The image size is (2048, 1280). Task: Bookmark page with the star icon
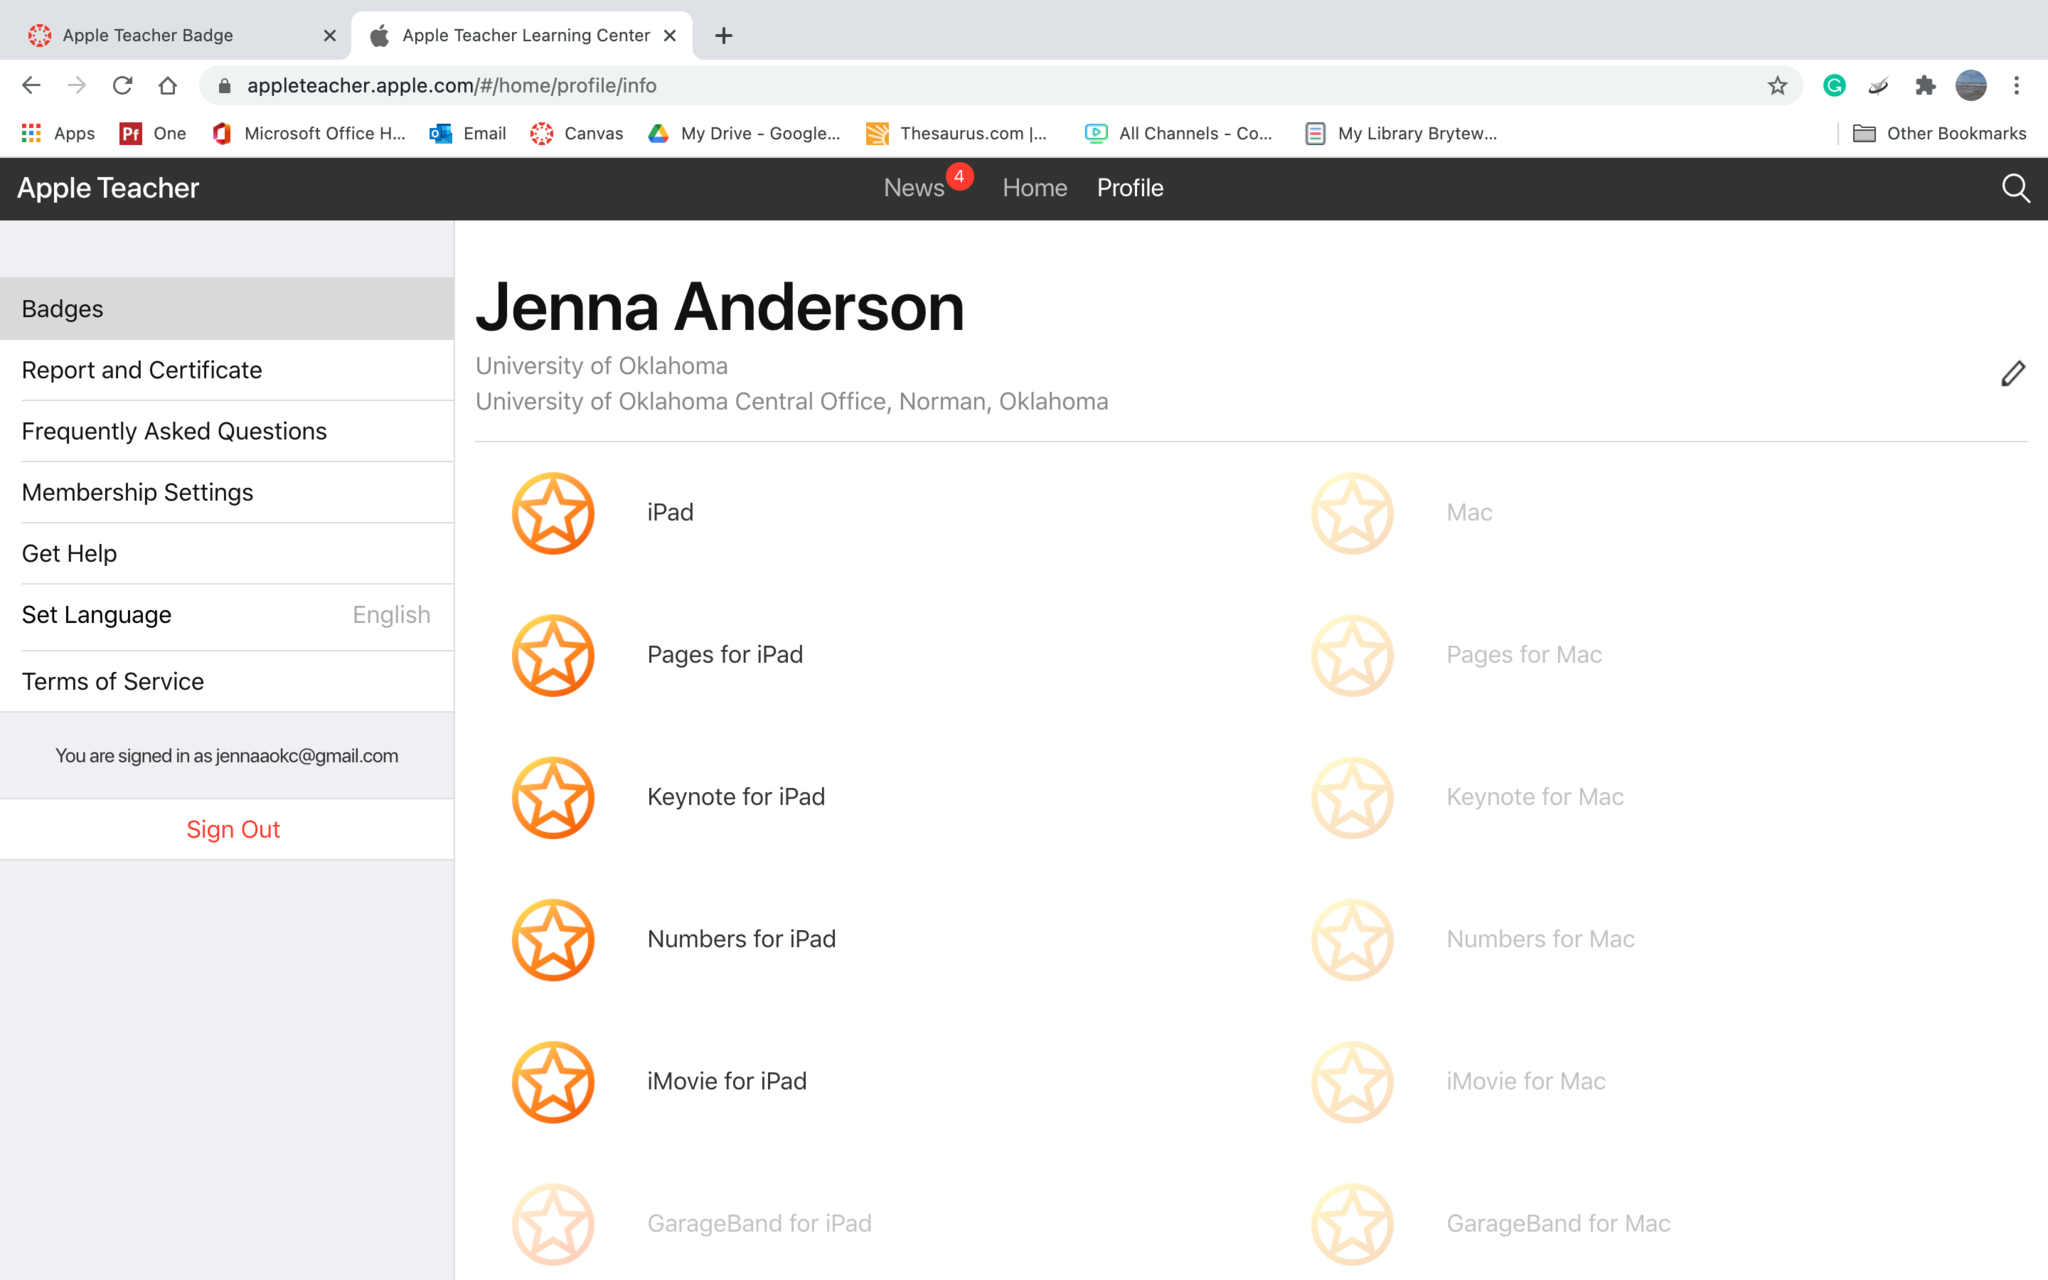(1777, 86)
